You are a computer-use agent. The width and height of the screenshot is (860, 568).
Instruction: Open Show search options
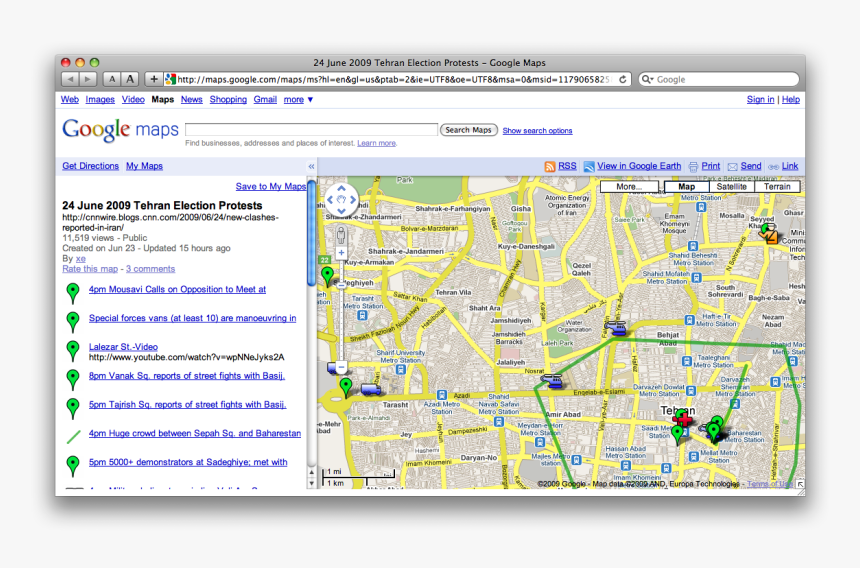pyautogui.click(x=537, y=130)
